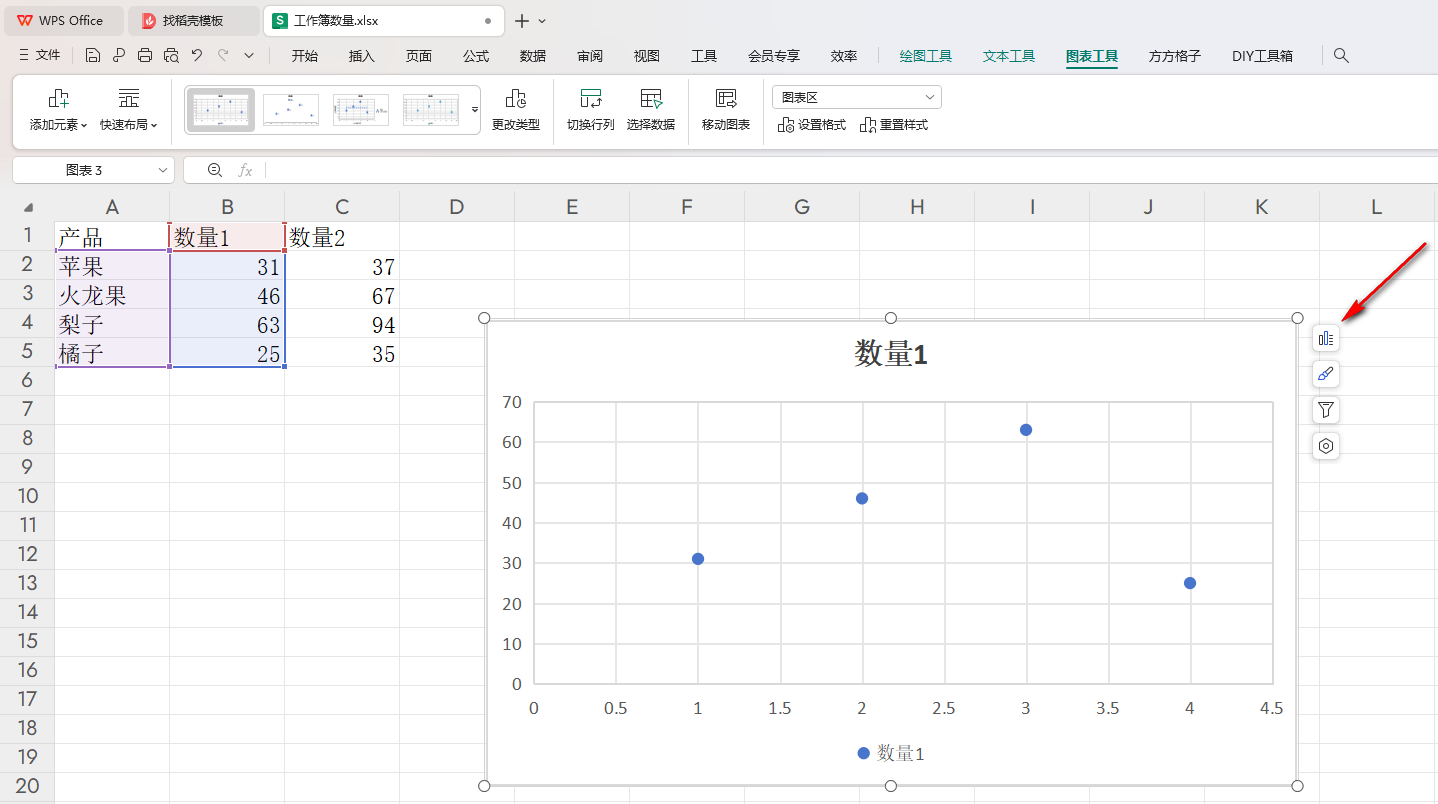Image resolution: width=1438 pixels, height=804 pixels.
Task: Open the DIY工具箱 tab
Action: 1262,56
